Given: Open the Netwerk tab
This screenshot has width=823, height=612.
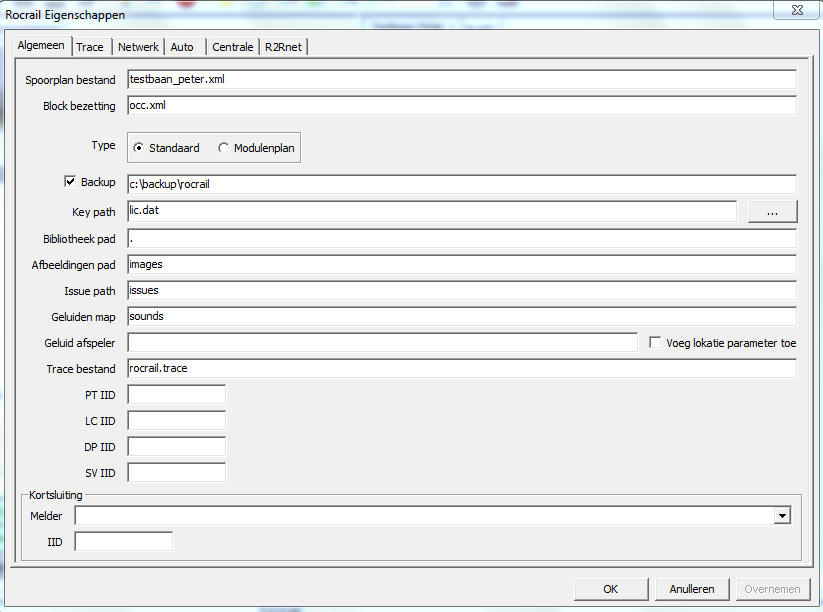Looking at the screenshot, I should click(138, 47).
